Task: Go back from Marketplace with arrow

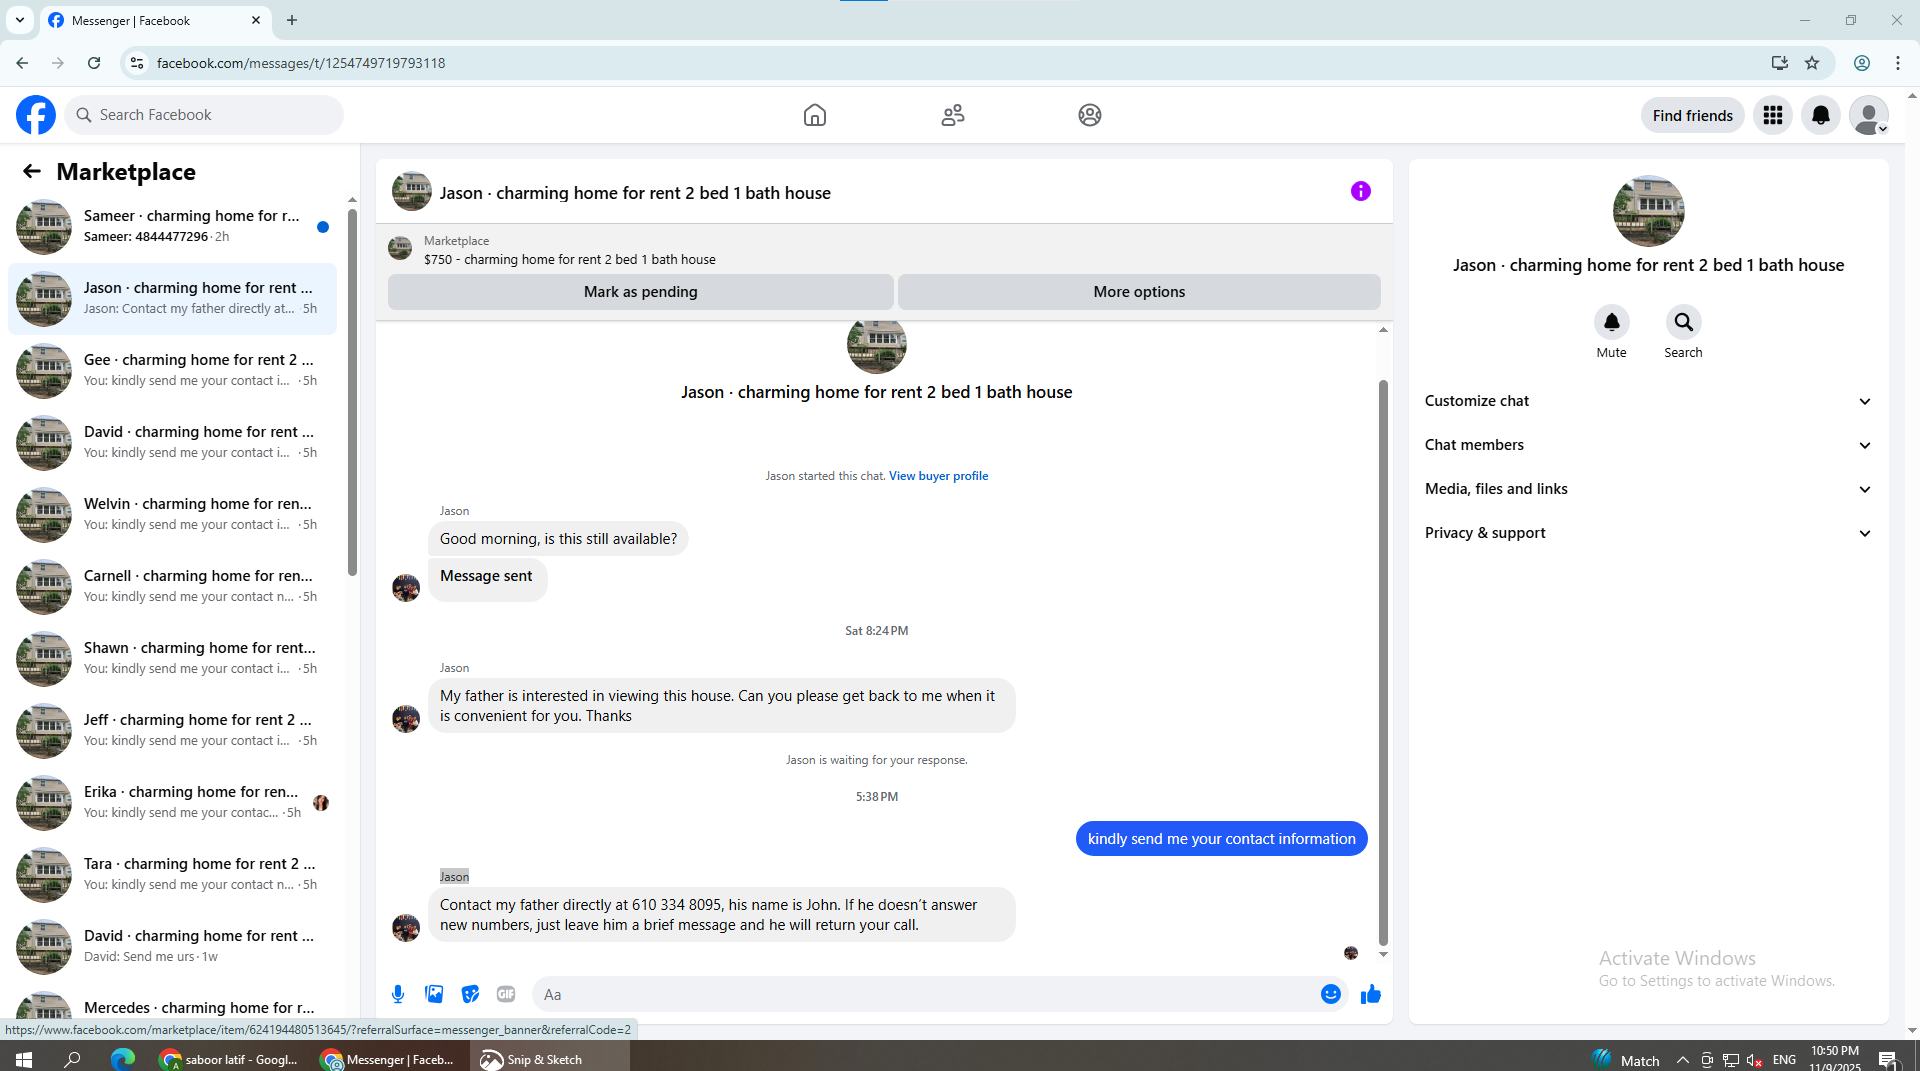Action: click(x=32, y=171)
